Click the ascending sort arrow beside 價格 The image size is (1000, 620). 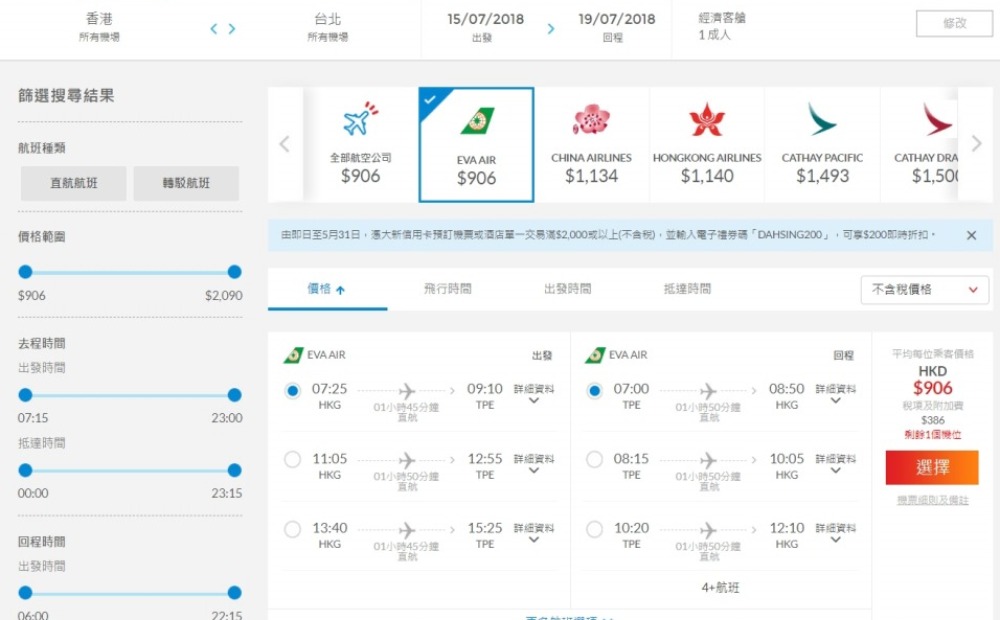pos(341,290)
